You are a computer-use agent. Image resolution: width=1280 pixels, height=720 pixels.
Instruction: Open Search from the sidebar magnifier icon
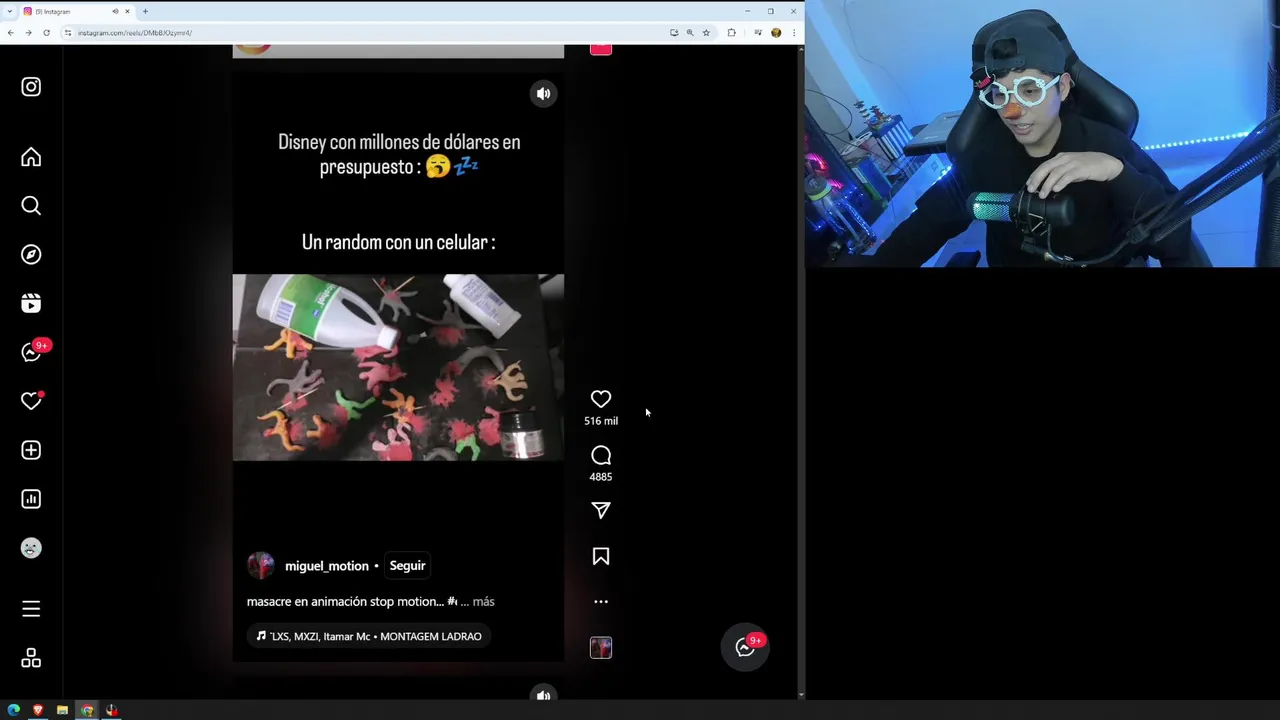(31, 206)
